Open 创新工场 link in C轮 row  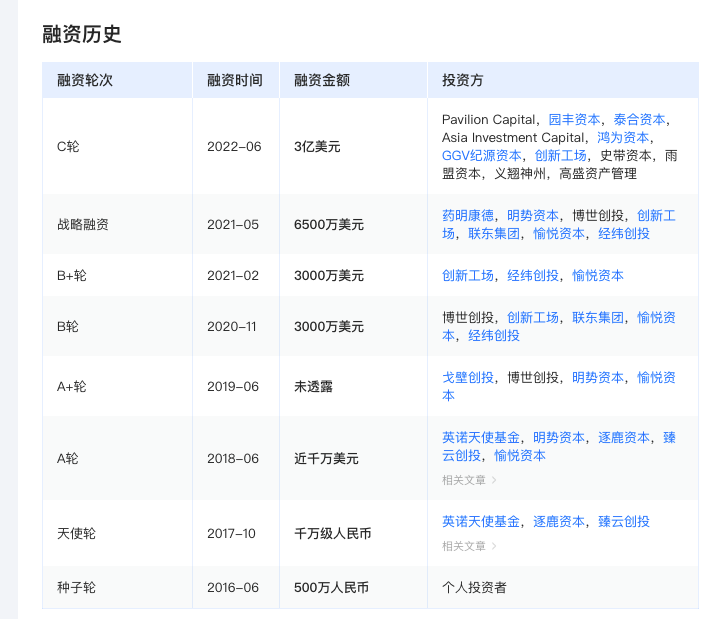[x=560, y=155]
